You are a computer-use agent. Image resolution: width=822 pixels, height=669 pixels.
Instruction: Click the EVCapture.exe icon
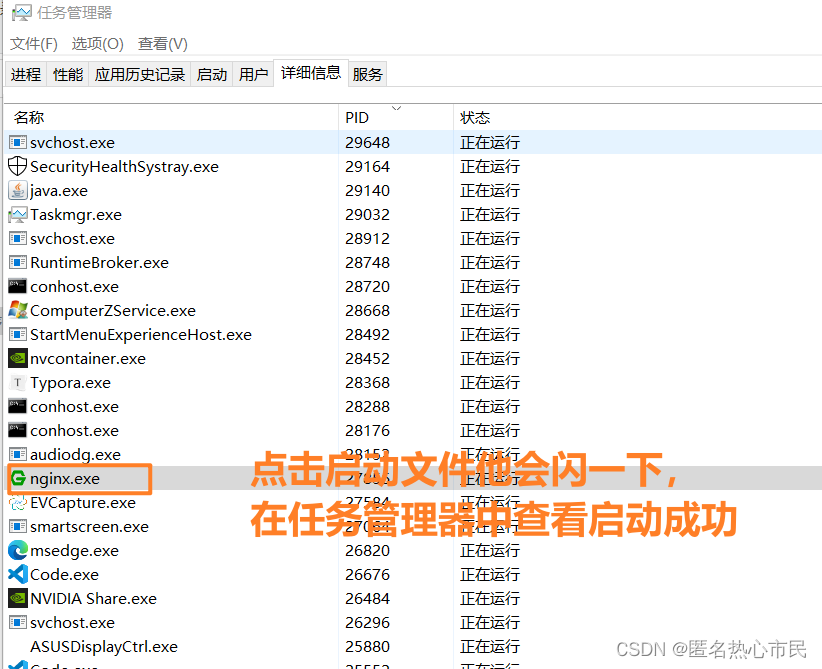click(x=17, y=502)
